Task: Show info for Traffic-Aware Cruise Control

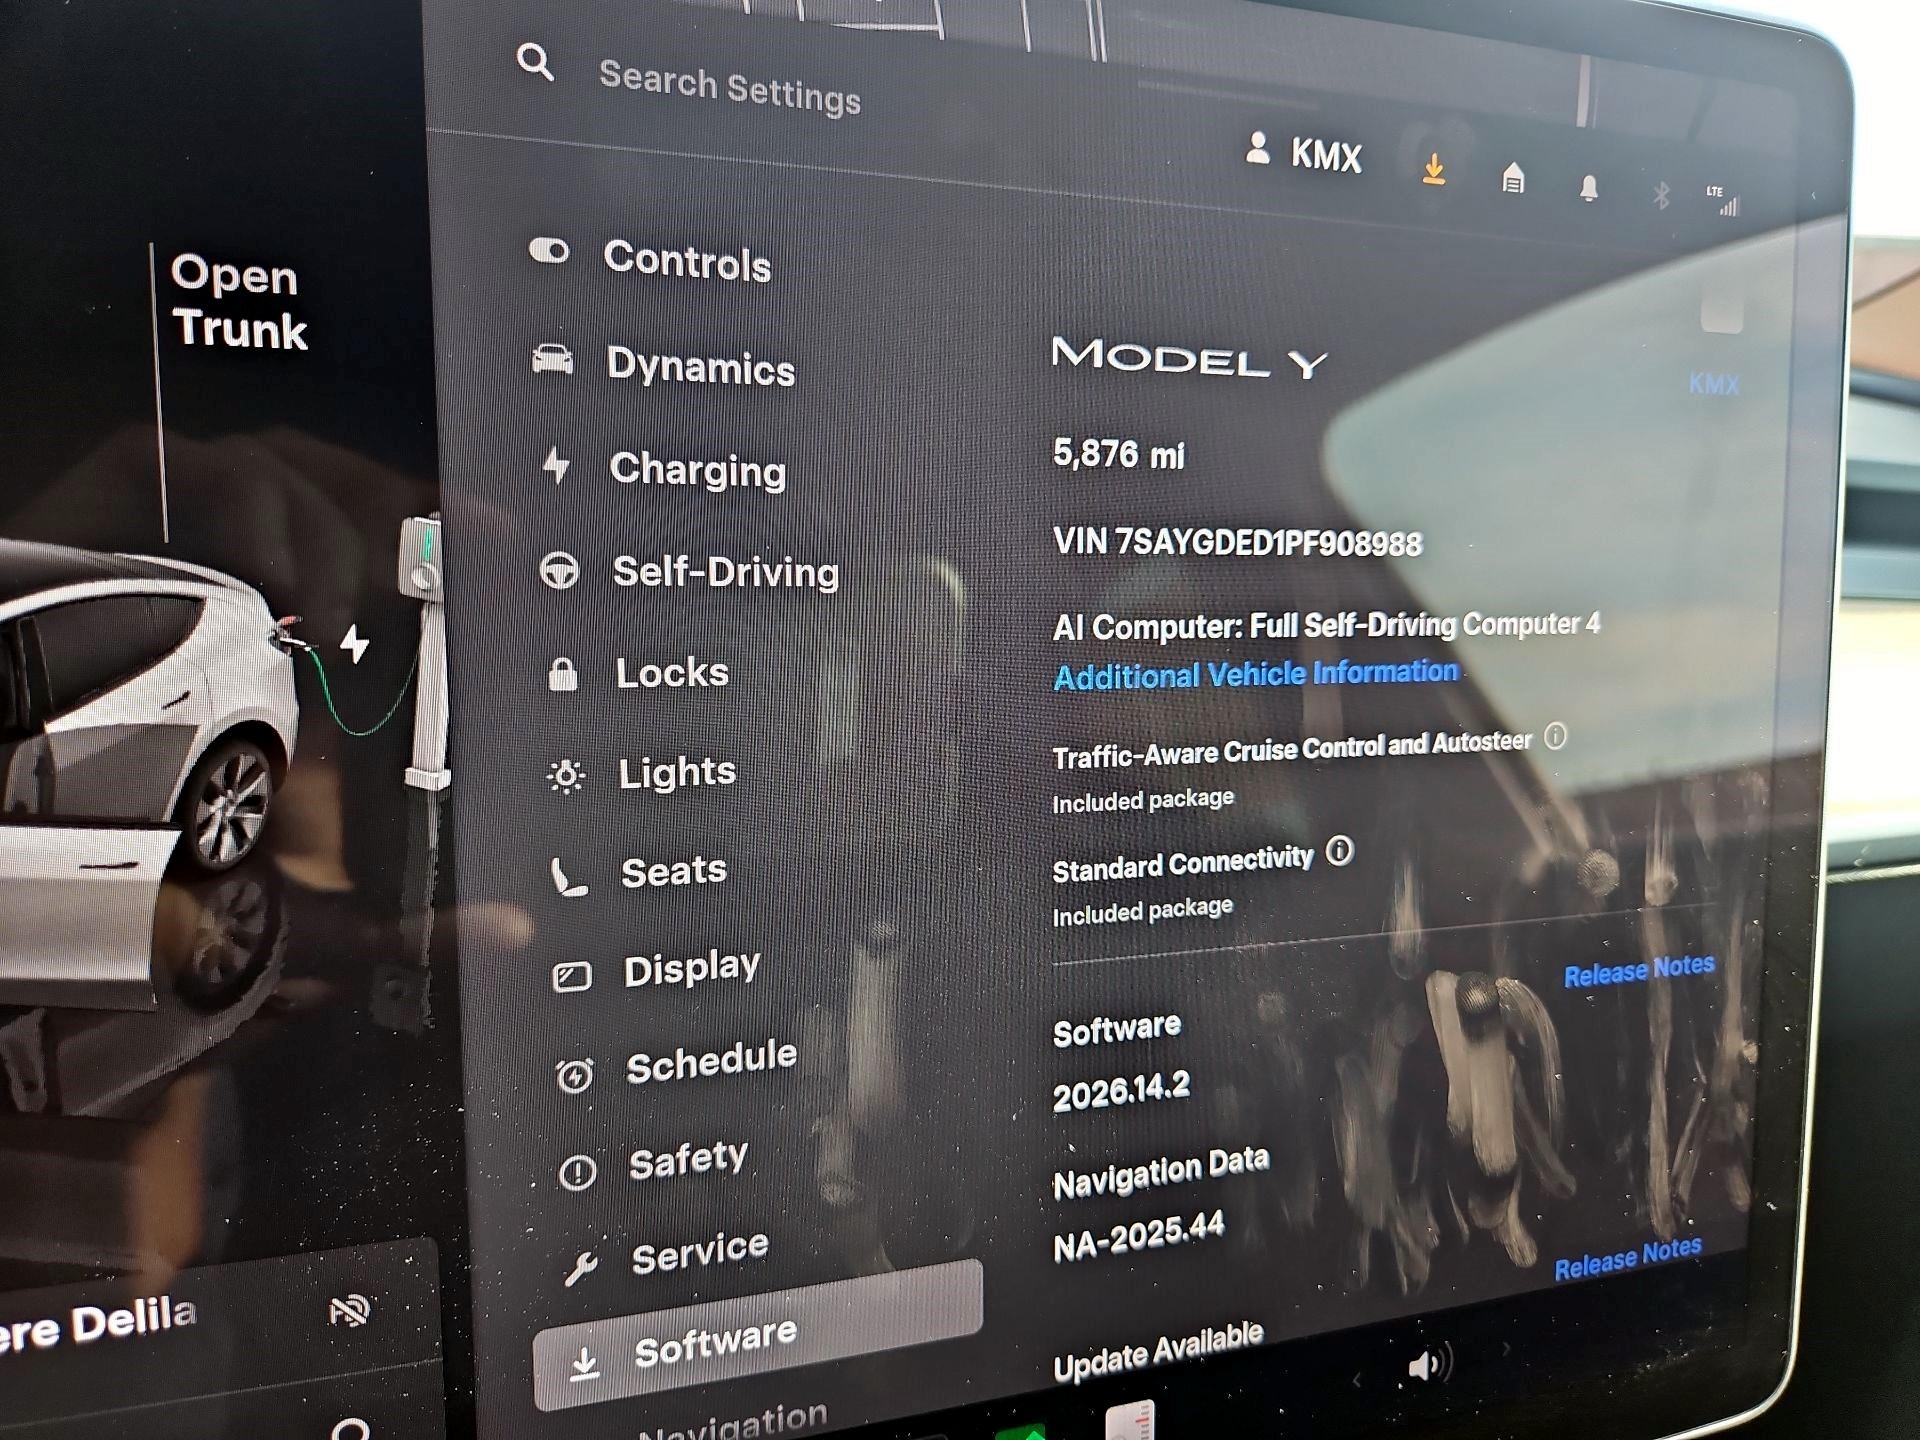Action: (1555, 737)
